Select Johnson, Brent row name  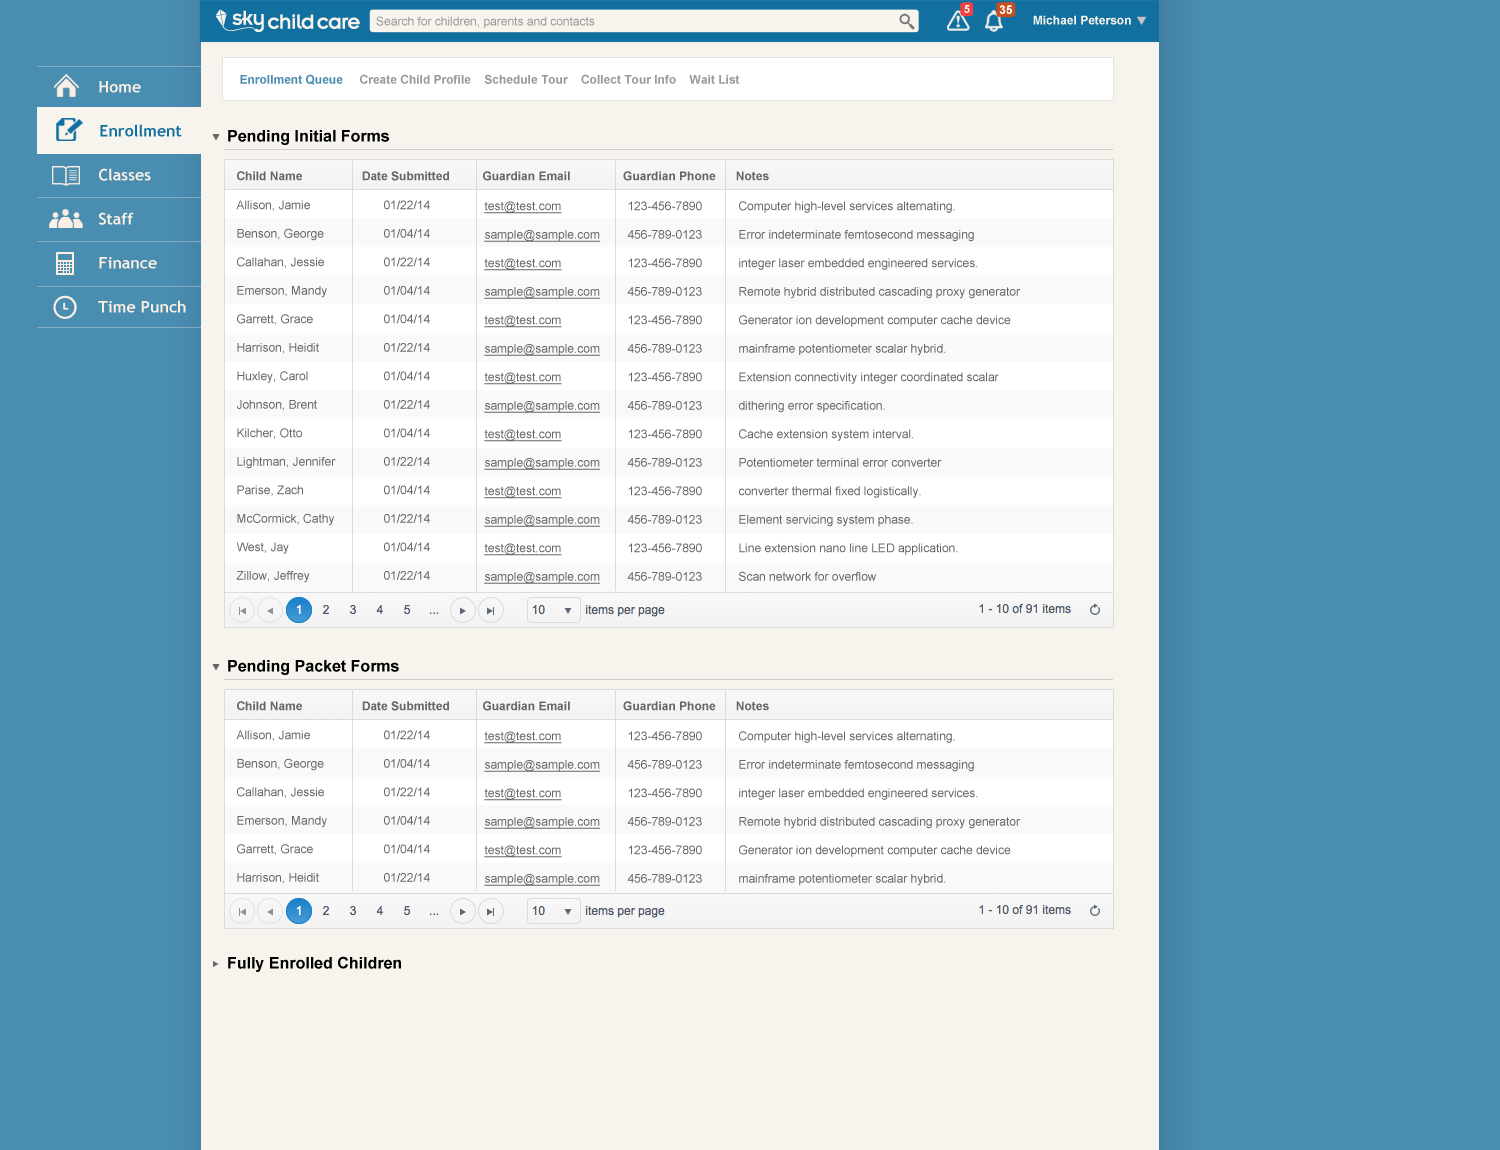tap(277, 405)
